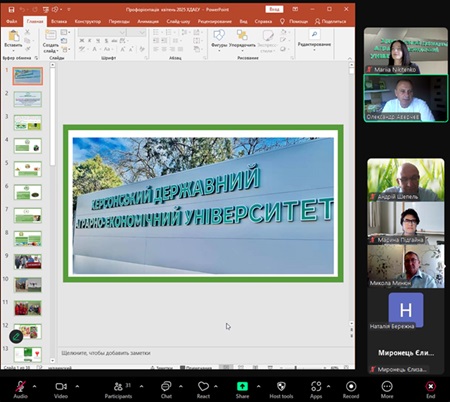Switch to the Слайд-шоу ribbon tab
This screenshot has height=402, width=450.
click(178, 21)
